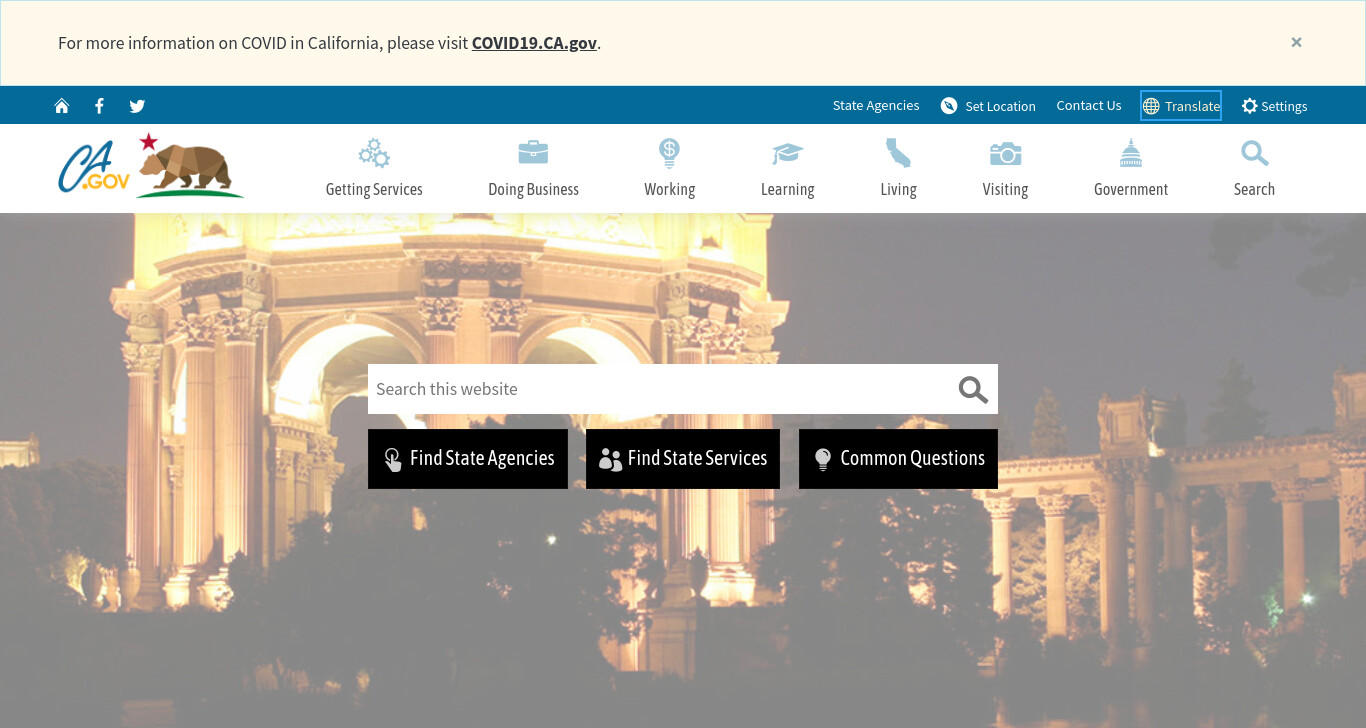Follow the COVID19.CA.gov link
This screenshot has height=728, width=1366.
[x=534, y=43]
